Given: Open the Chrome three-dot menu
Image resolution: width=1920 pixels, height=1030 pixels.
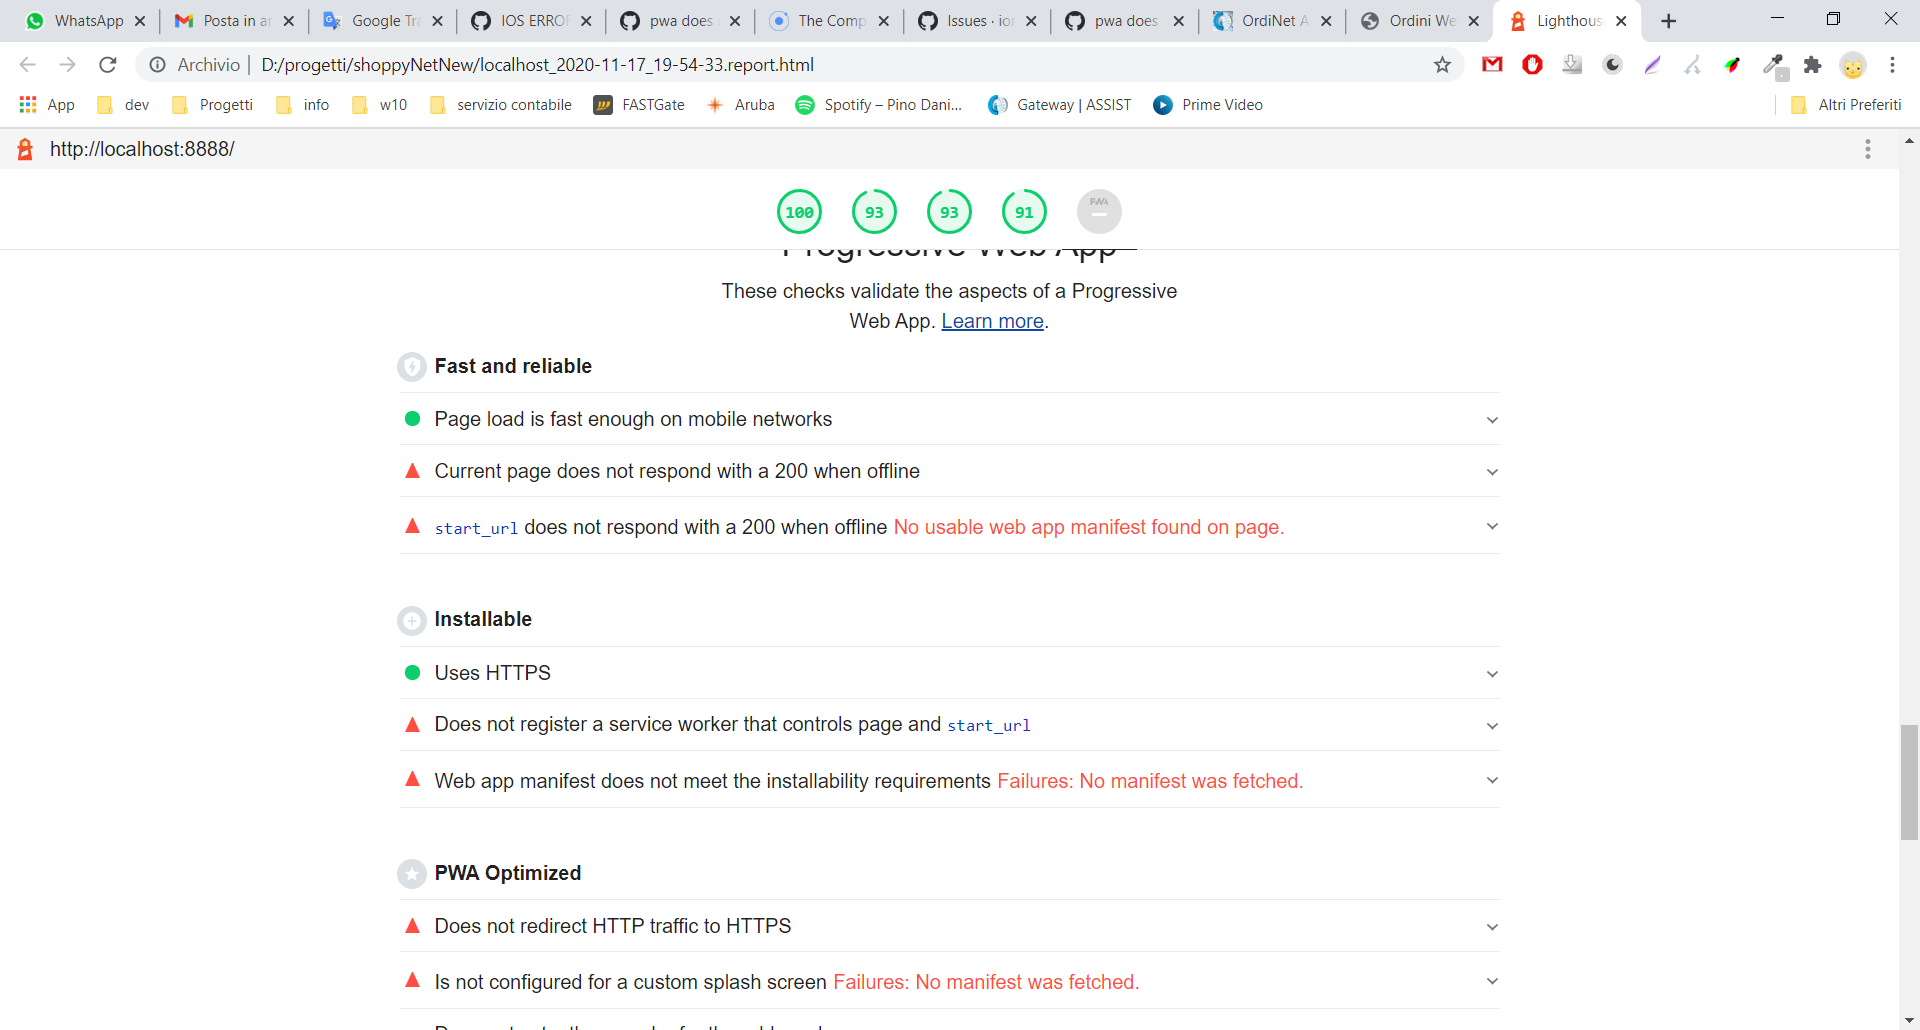Looking at the screenshot, I should coord(1892,64).
